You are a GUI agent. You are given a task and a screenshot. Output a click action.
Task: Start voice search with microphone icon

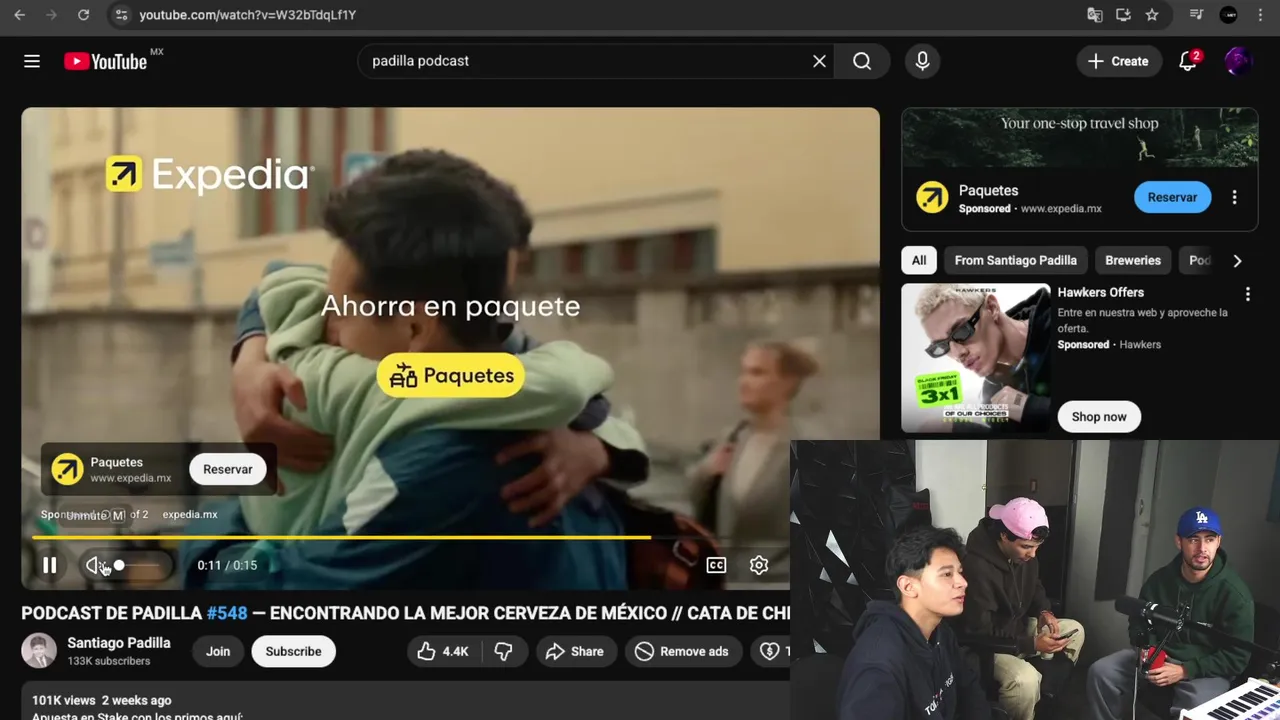[922, 61]
